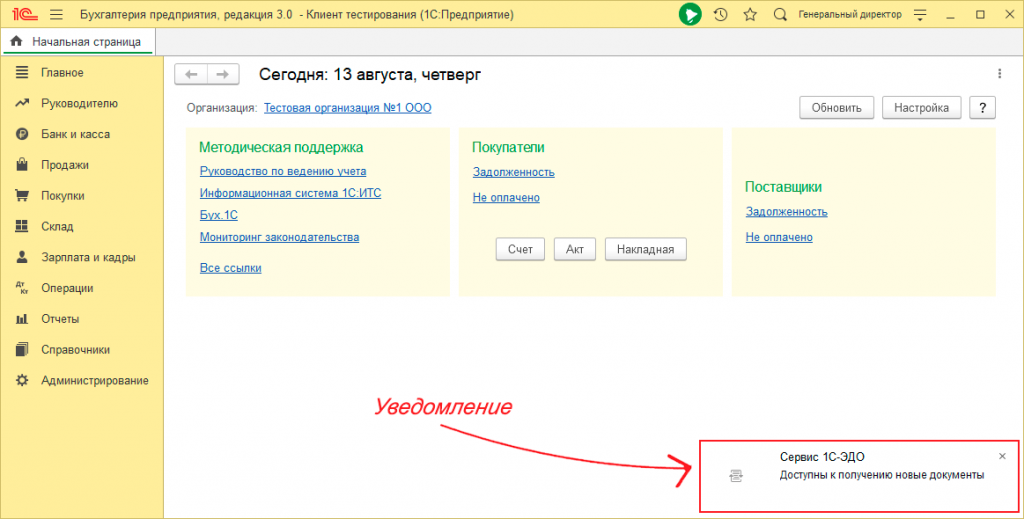This screenshot has width=1024, height=519.
Task: Open the Отчеты section
Action: tap(60, 319)
